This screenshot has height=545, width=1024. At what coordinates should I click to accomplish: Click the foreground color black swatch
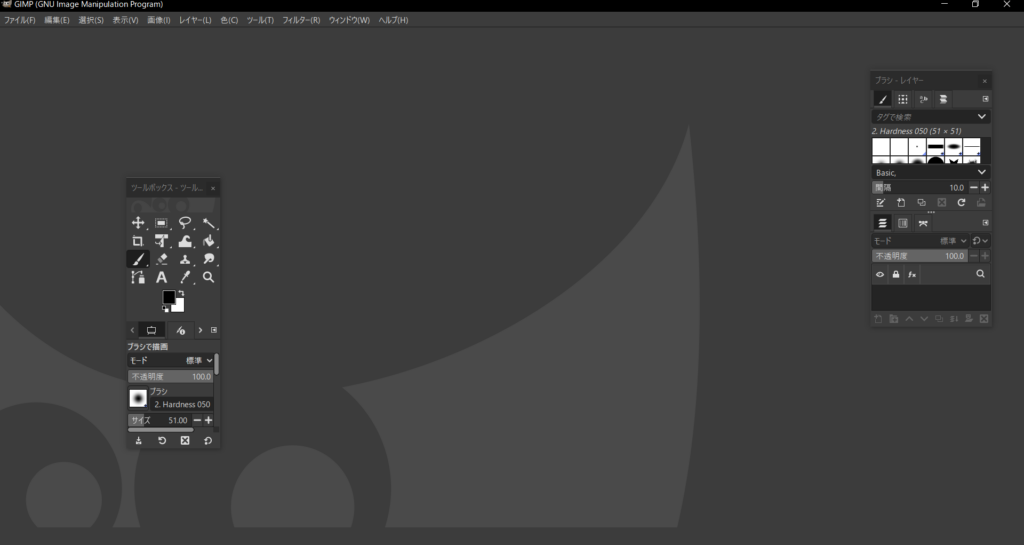click(x=168, y=297)
